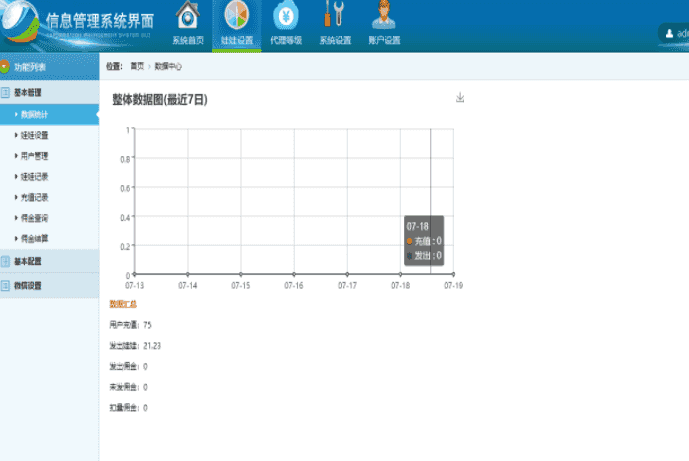Click the 07-18 data point on chart

click(400, 274)
